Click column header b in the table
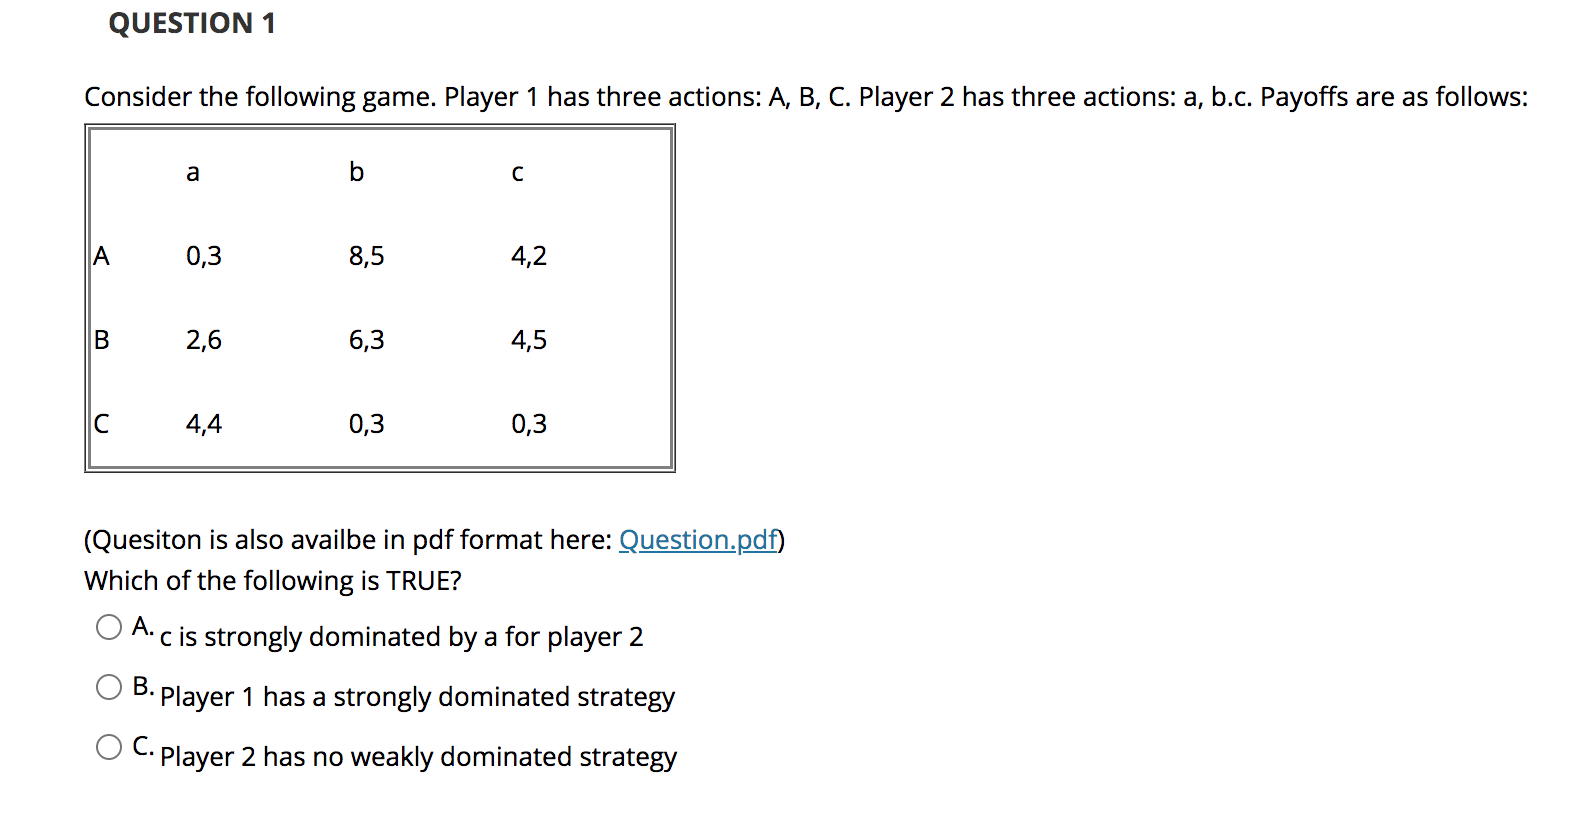 (x=356, y=172)
